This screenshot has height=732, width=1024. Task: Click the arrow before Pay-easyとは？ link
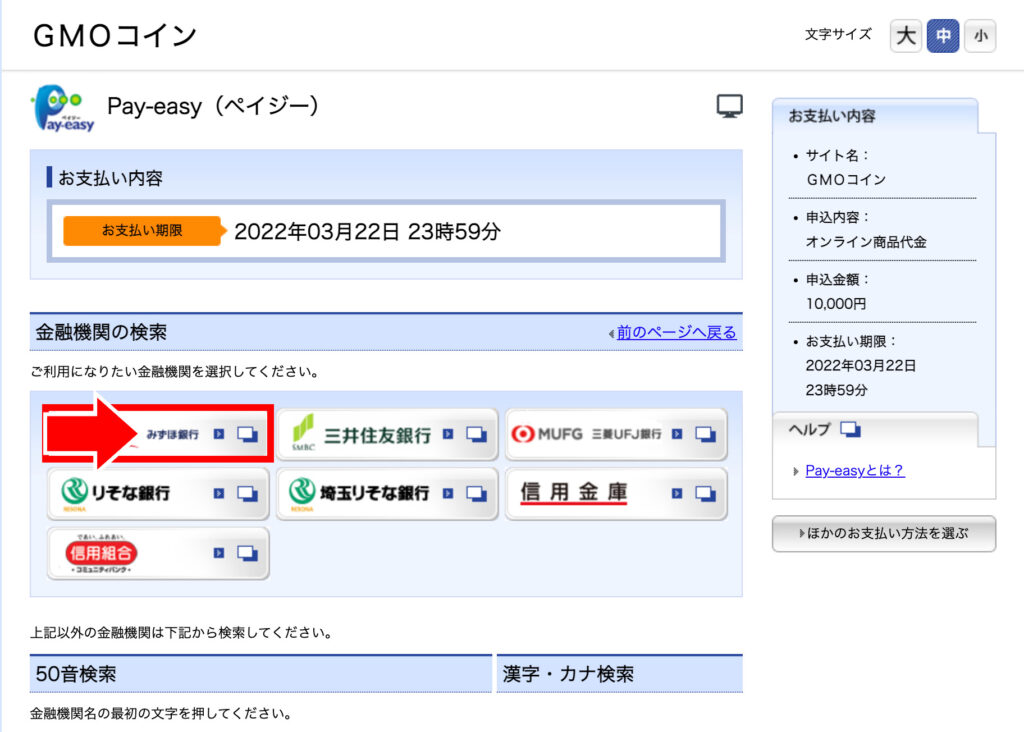(795, 471)
